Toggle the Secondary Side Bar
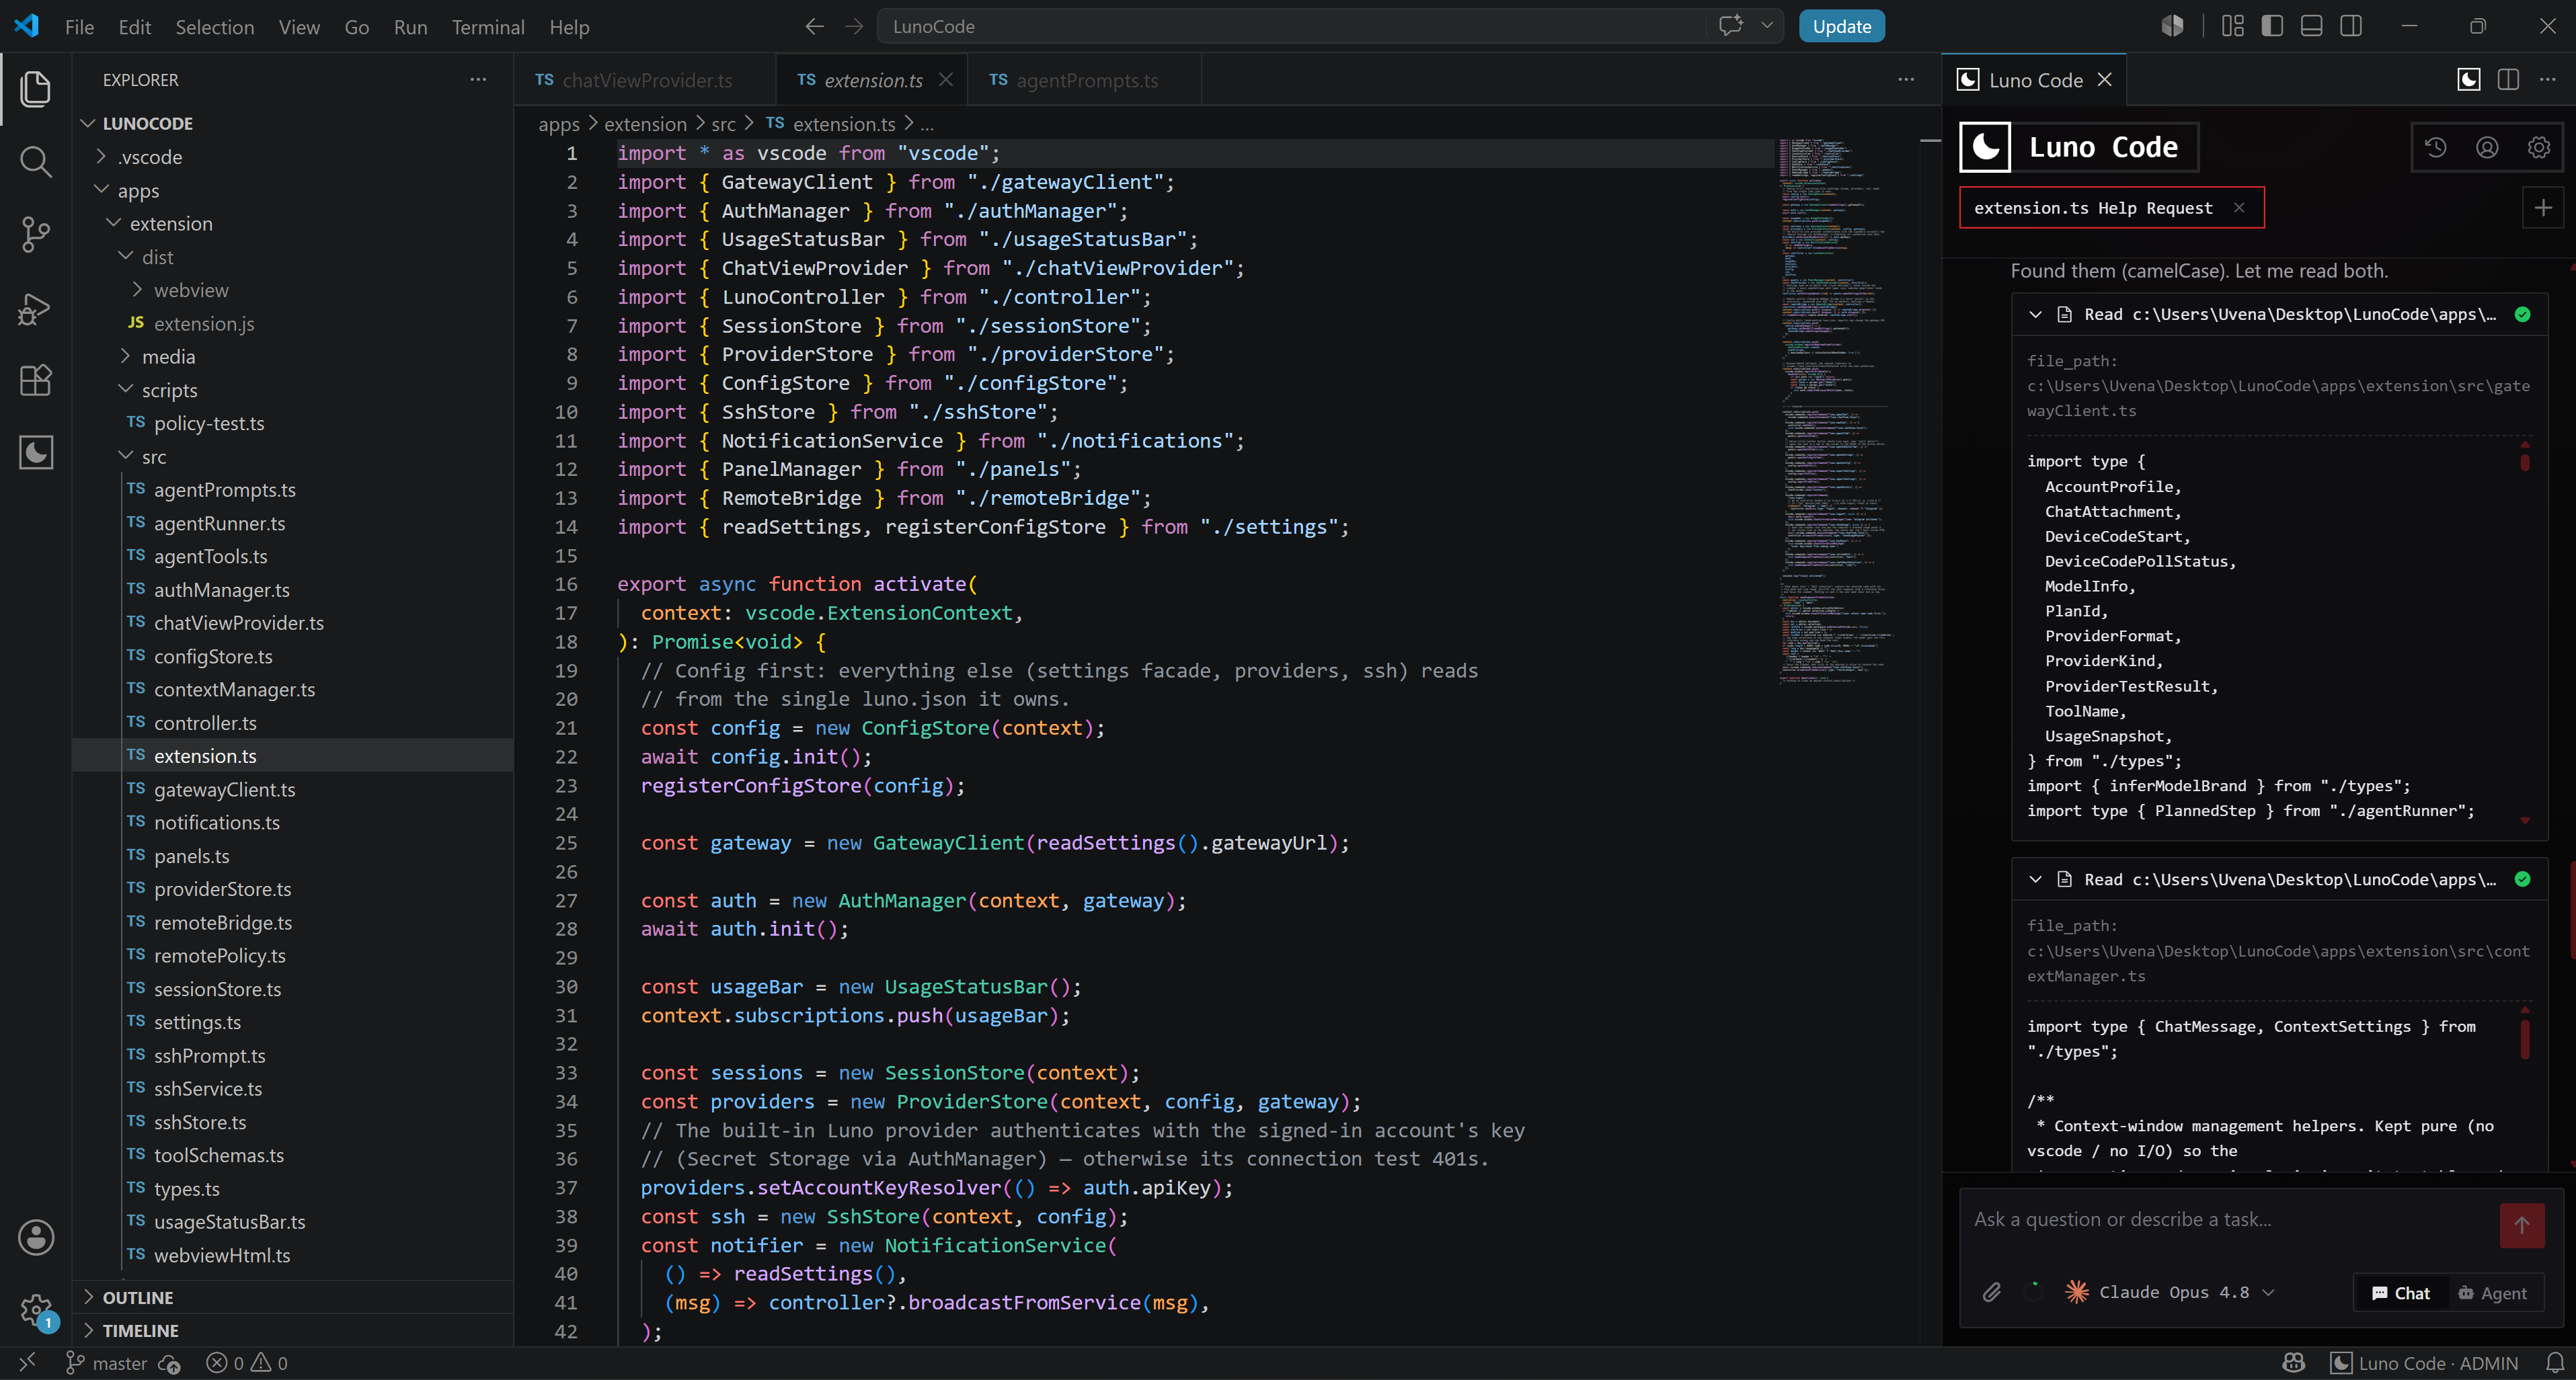Screen dimensions: 2576x1380 point(2351,26)
